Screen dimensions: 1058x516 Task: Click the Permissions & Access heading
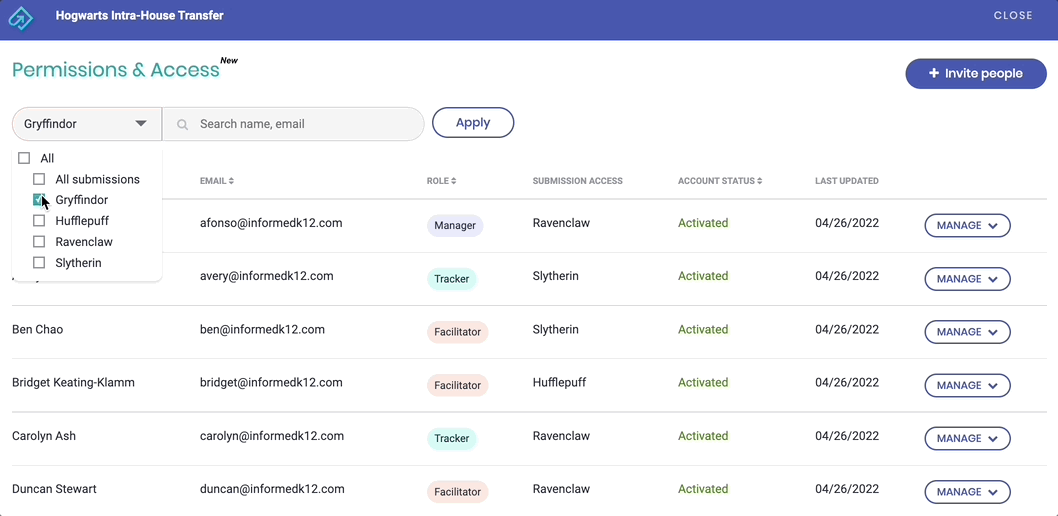coord(116,70)
